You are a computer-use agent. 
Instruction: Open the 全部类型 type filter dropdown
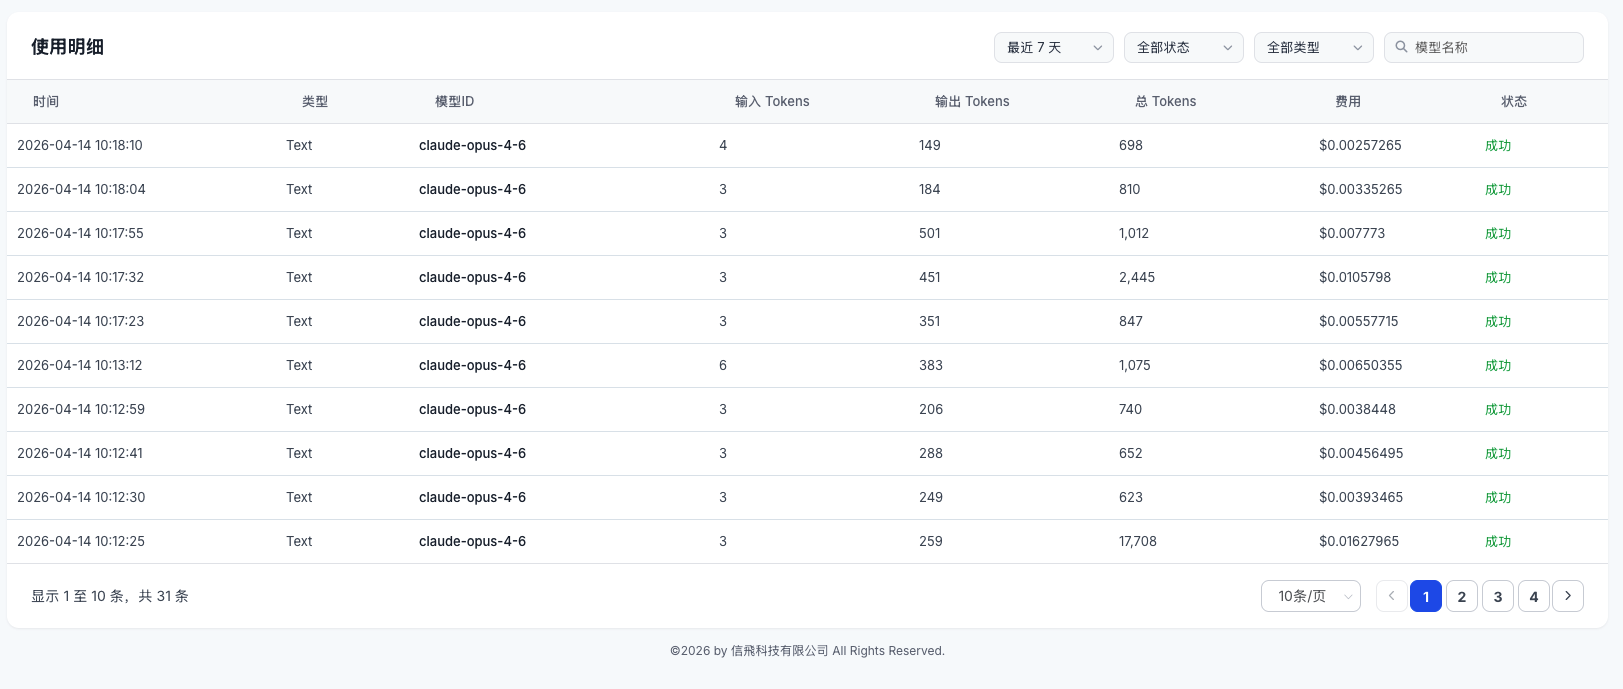coord(1313,47)
